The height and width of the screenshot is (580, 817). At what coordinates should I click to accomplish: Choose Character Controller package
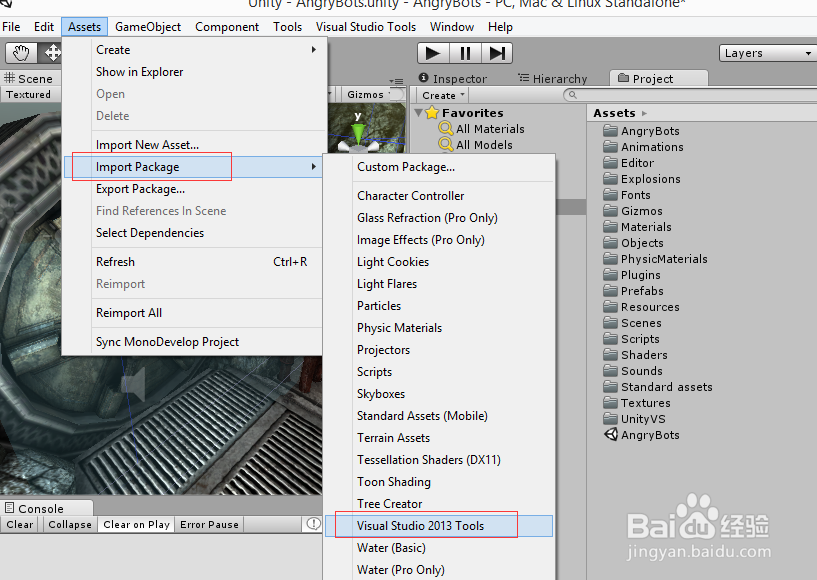click(x=439, y=195)
